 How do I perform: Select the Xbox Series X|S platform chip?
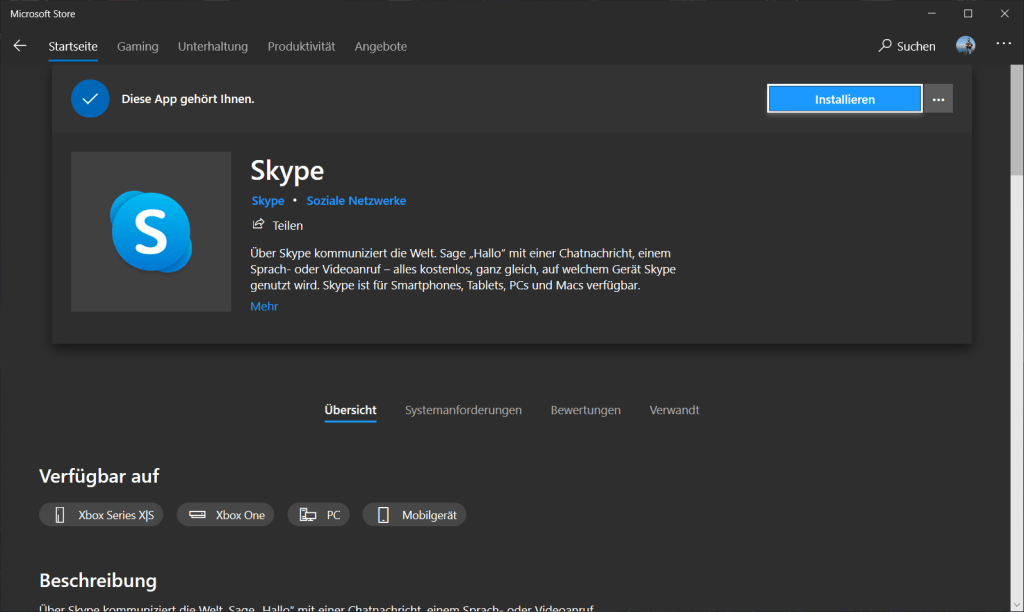tap(102, 515)
